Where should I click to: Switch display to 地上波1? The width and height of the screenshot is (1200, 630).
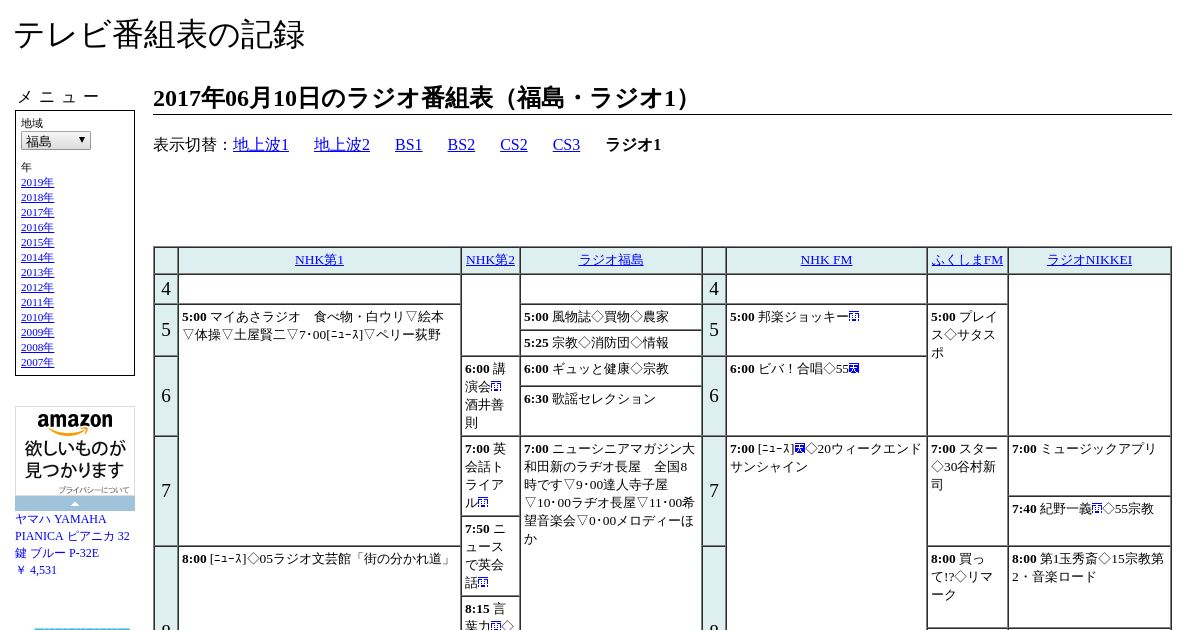(261, 145)
